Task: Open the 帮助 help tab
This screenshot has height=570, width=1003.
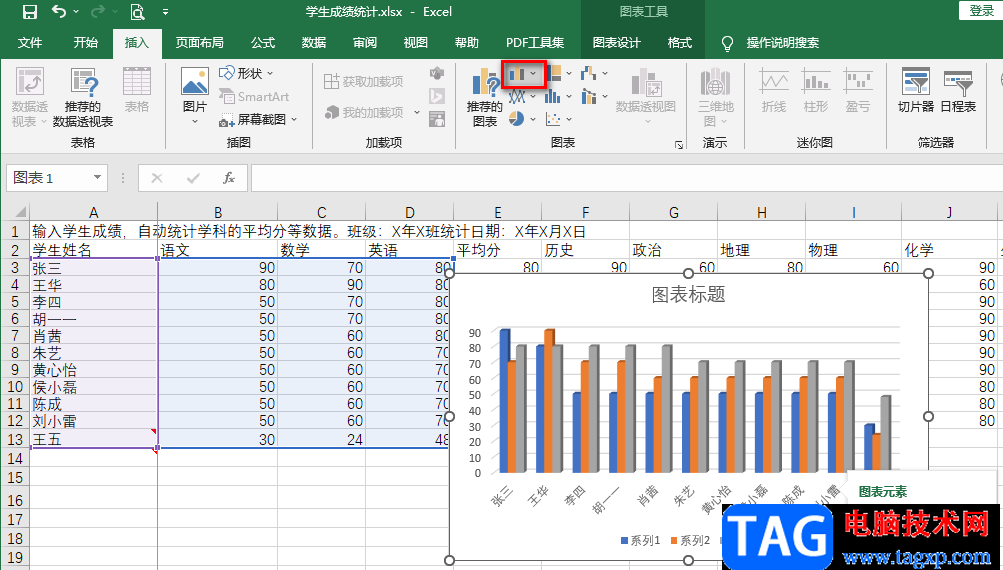Action: (466, 43)
